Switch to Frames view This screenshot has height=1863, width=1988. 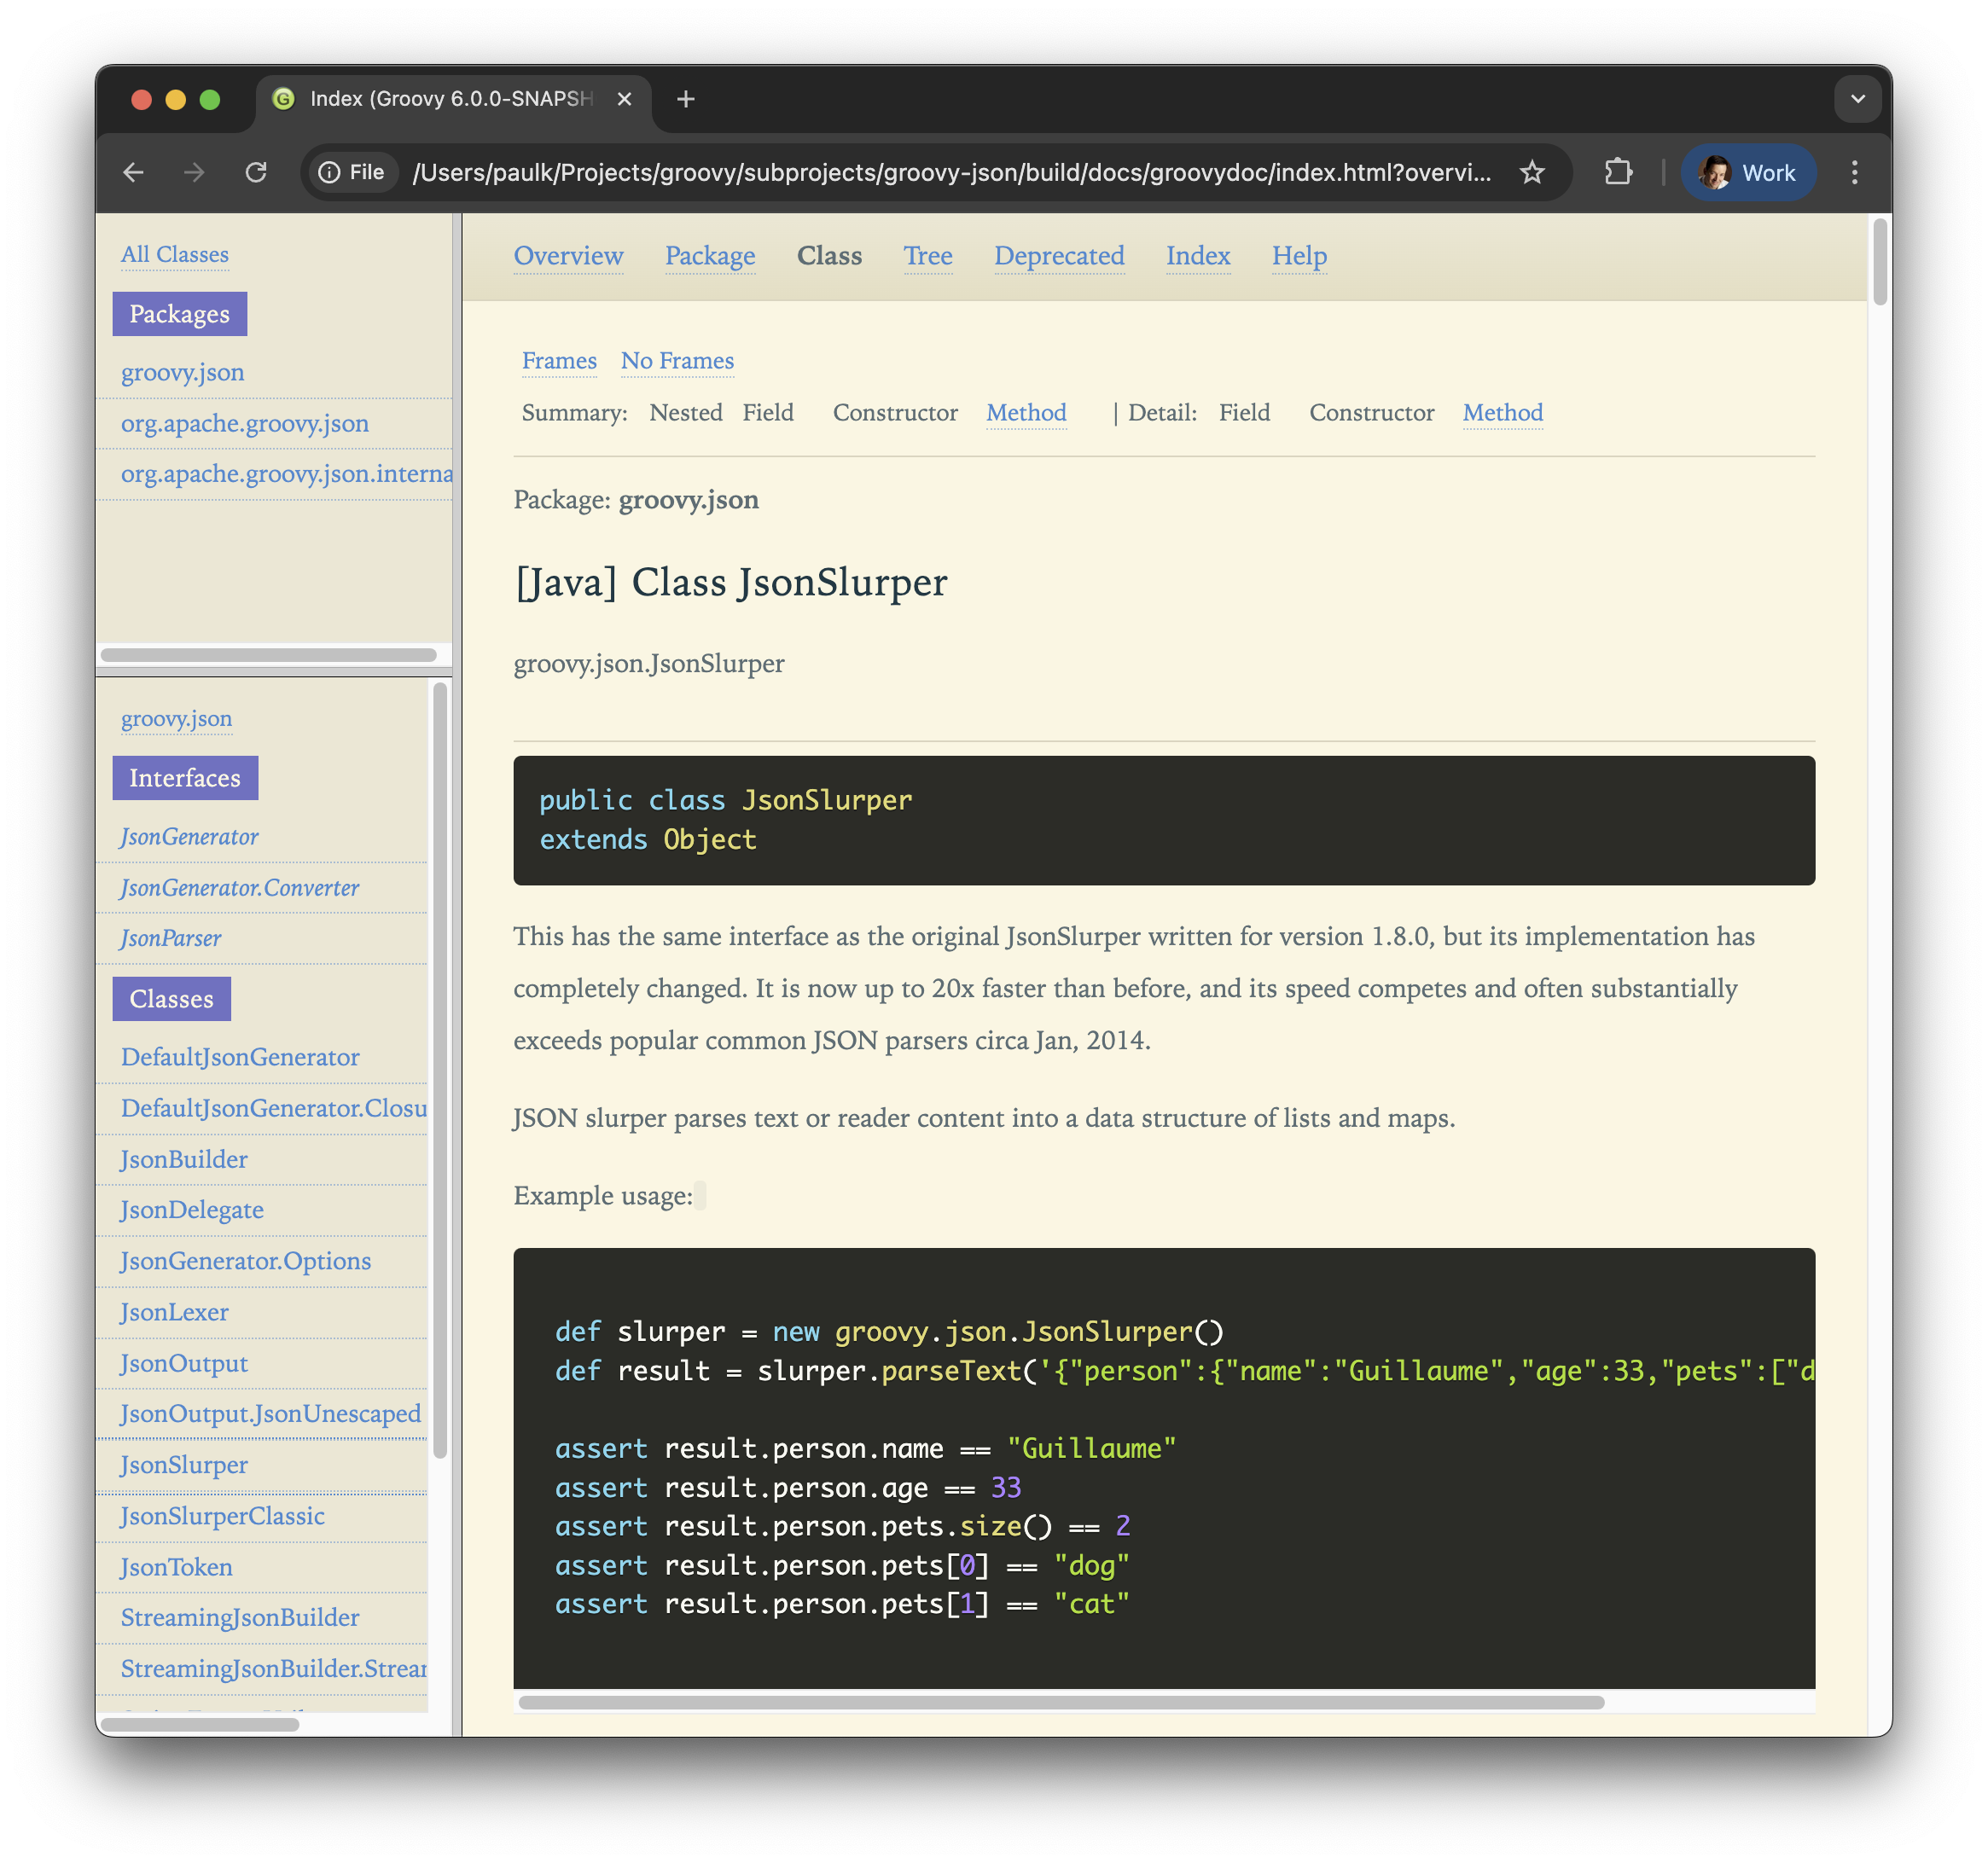(x=559, y=361)
